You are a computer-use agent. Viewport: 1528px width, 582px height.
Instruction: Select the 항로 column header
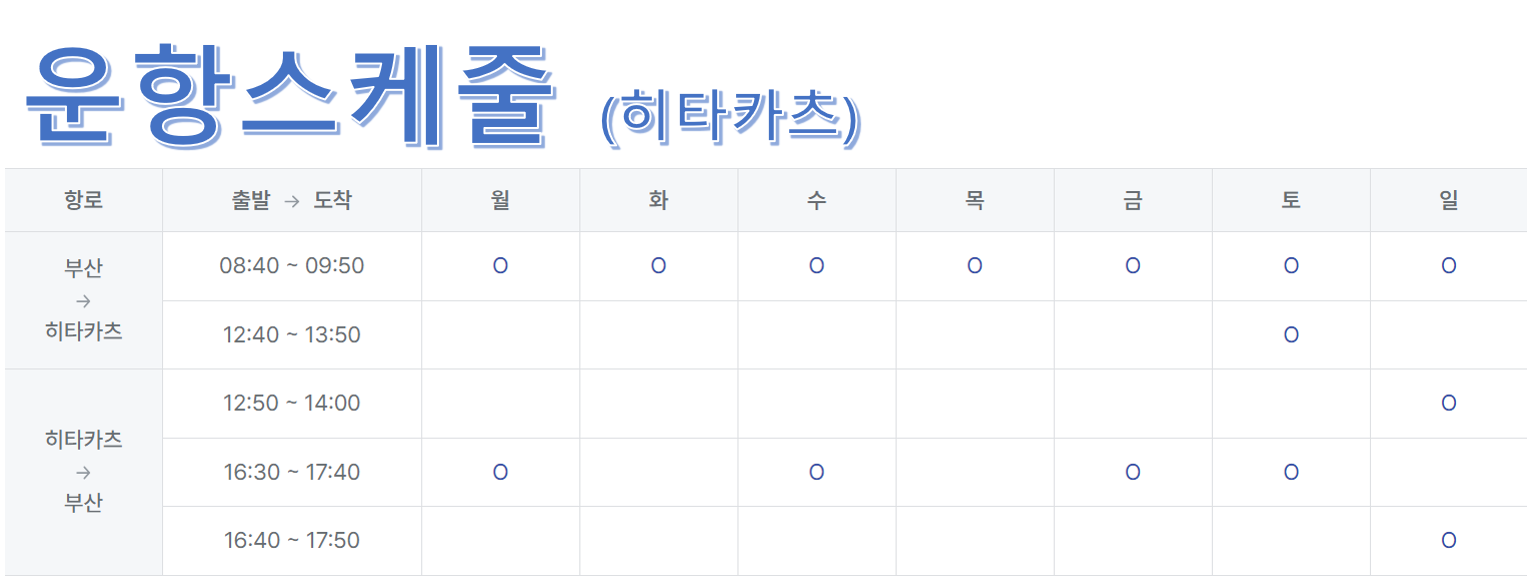click(x=84, y=200)
